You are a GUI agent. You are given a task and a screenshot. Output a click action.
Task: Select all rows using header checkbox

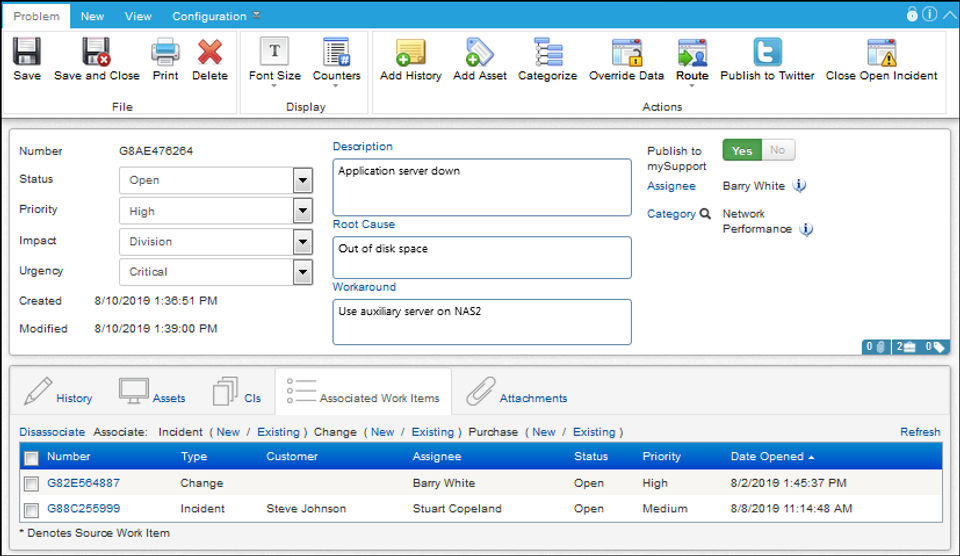[x=31, y=458]
